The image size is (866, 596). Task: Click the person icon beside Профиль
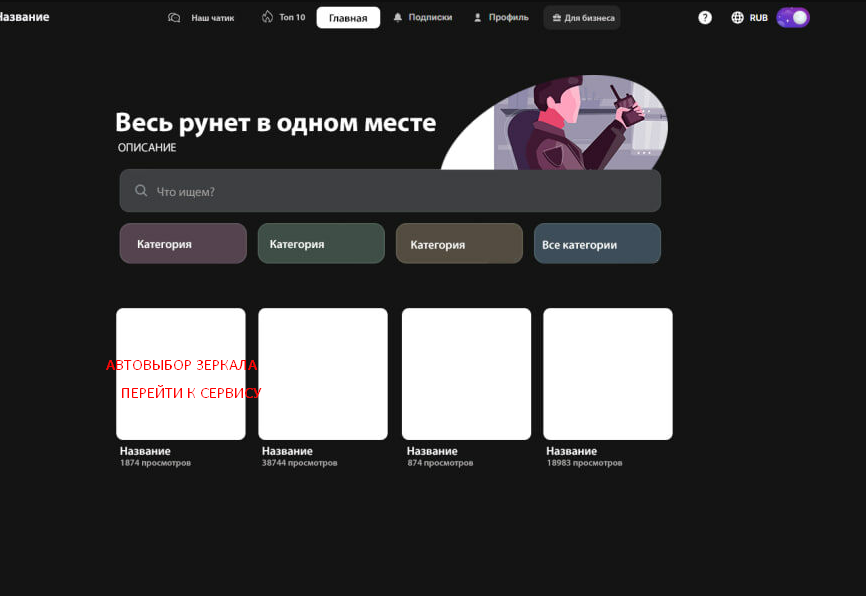click(477, 17)
